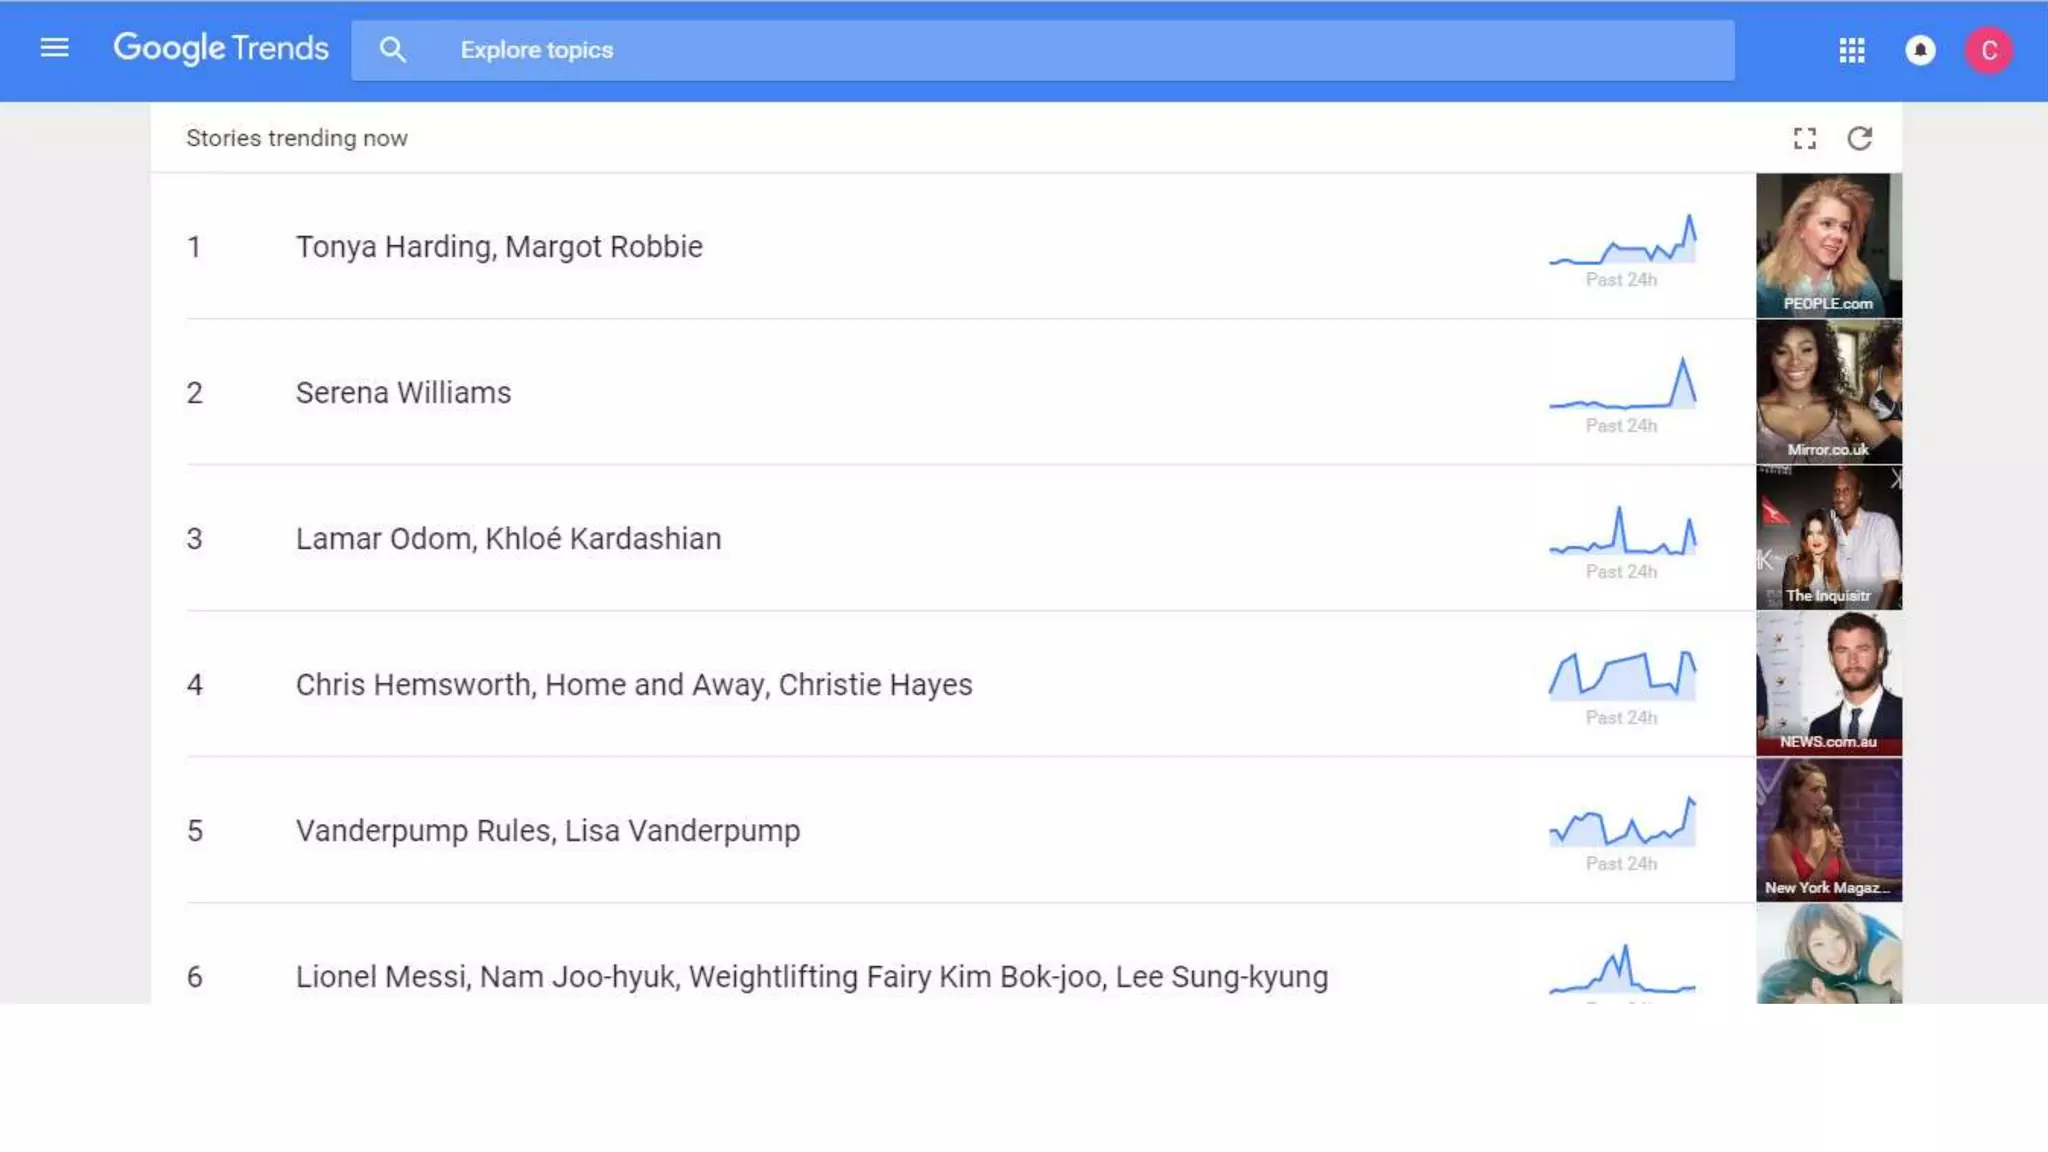The height and width of the screenshot is (1152, 2048).
Task: Open the Vanderpump Rules story
Action: click(x=547, y=830)
